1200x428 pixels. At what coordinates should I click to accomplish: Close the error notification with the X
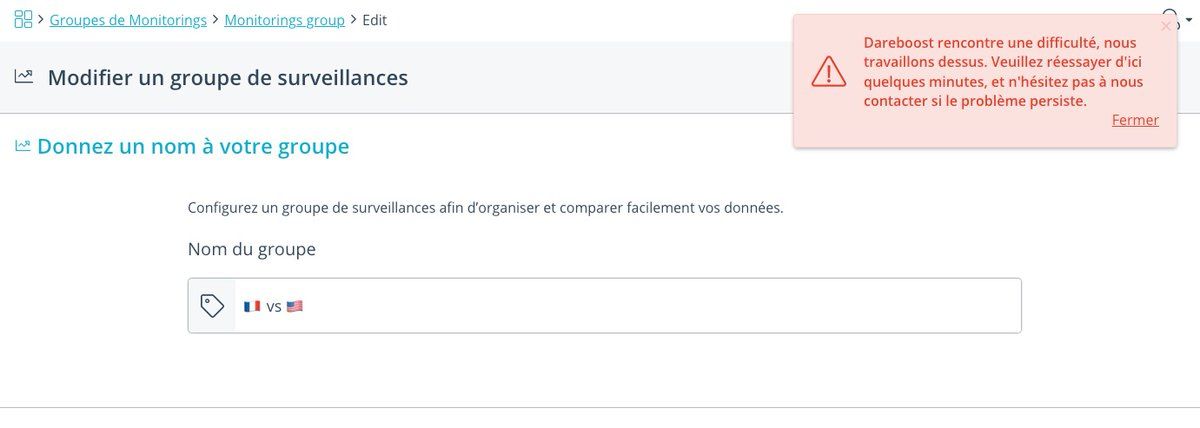pyautogui.click(x=1165, y=26)
